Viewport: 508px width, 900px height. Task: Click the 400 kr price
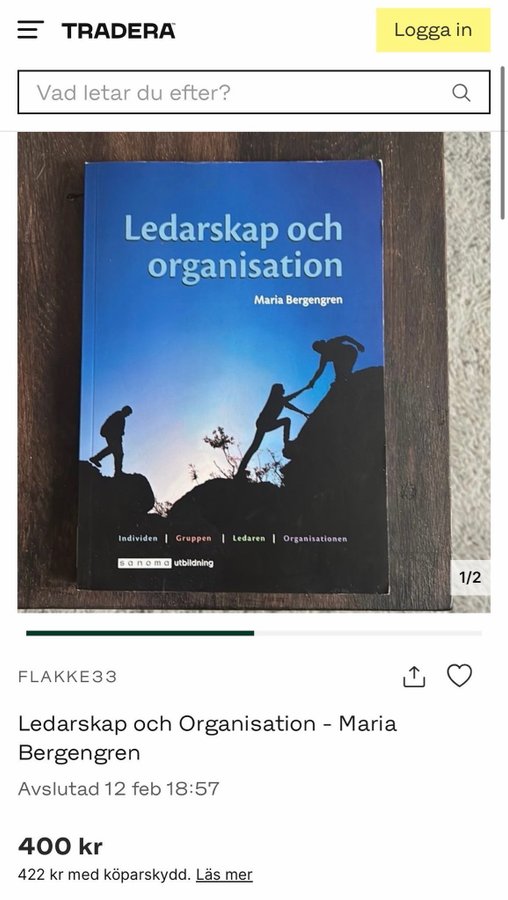tap(60, 846)
